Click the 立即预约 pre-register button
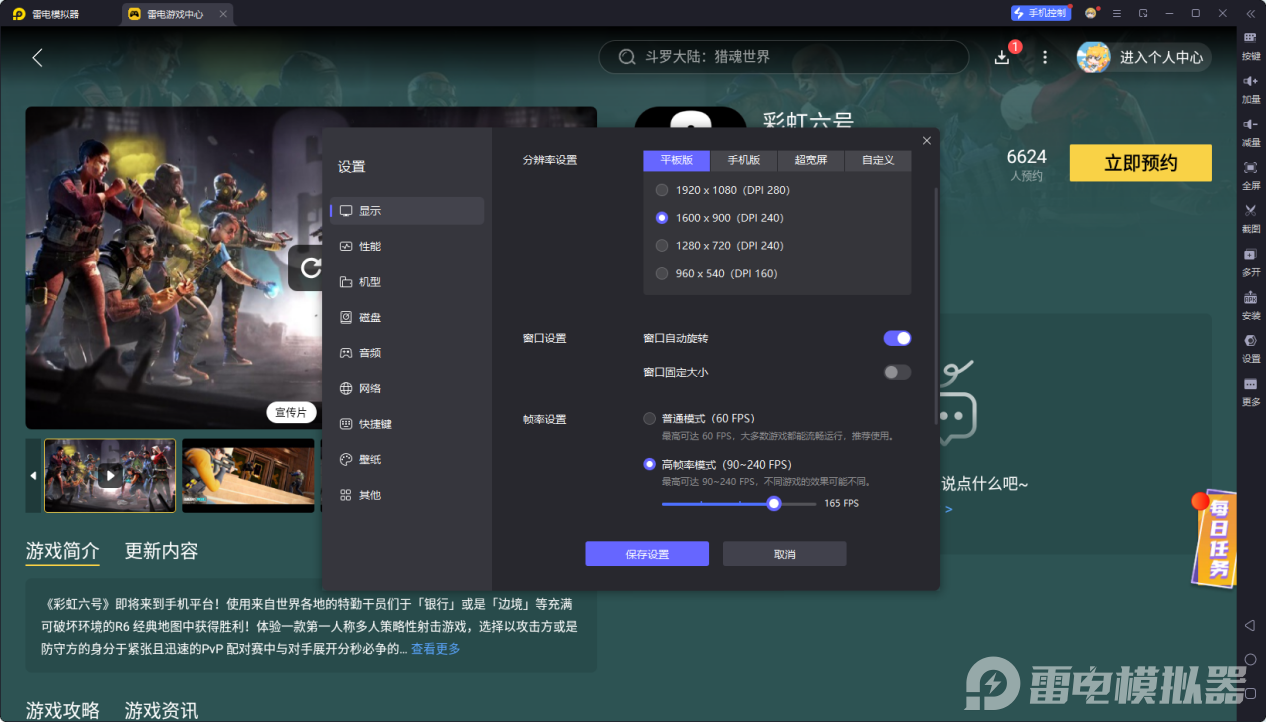Screen dimensions: 1266x722 pyautogui.click(x=1141, y=163)
